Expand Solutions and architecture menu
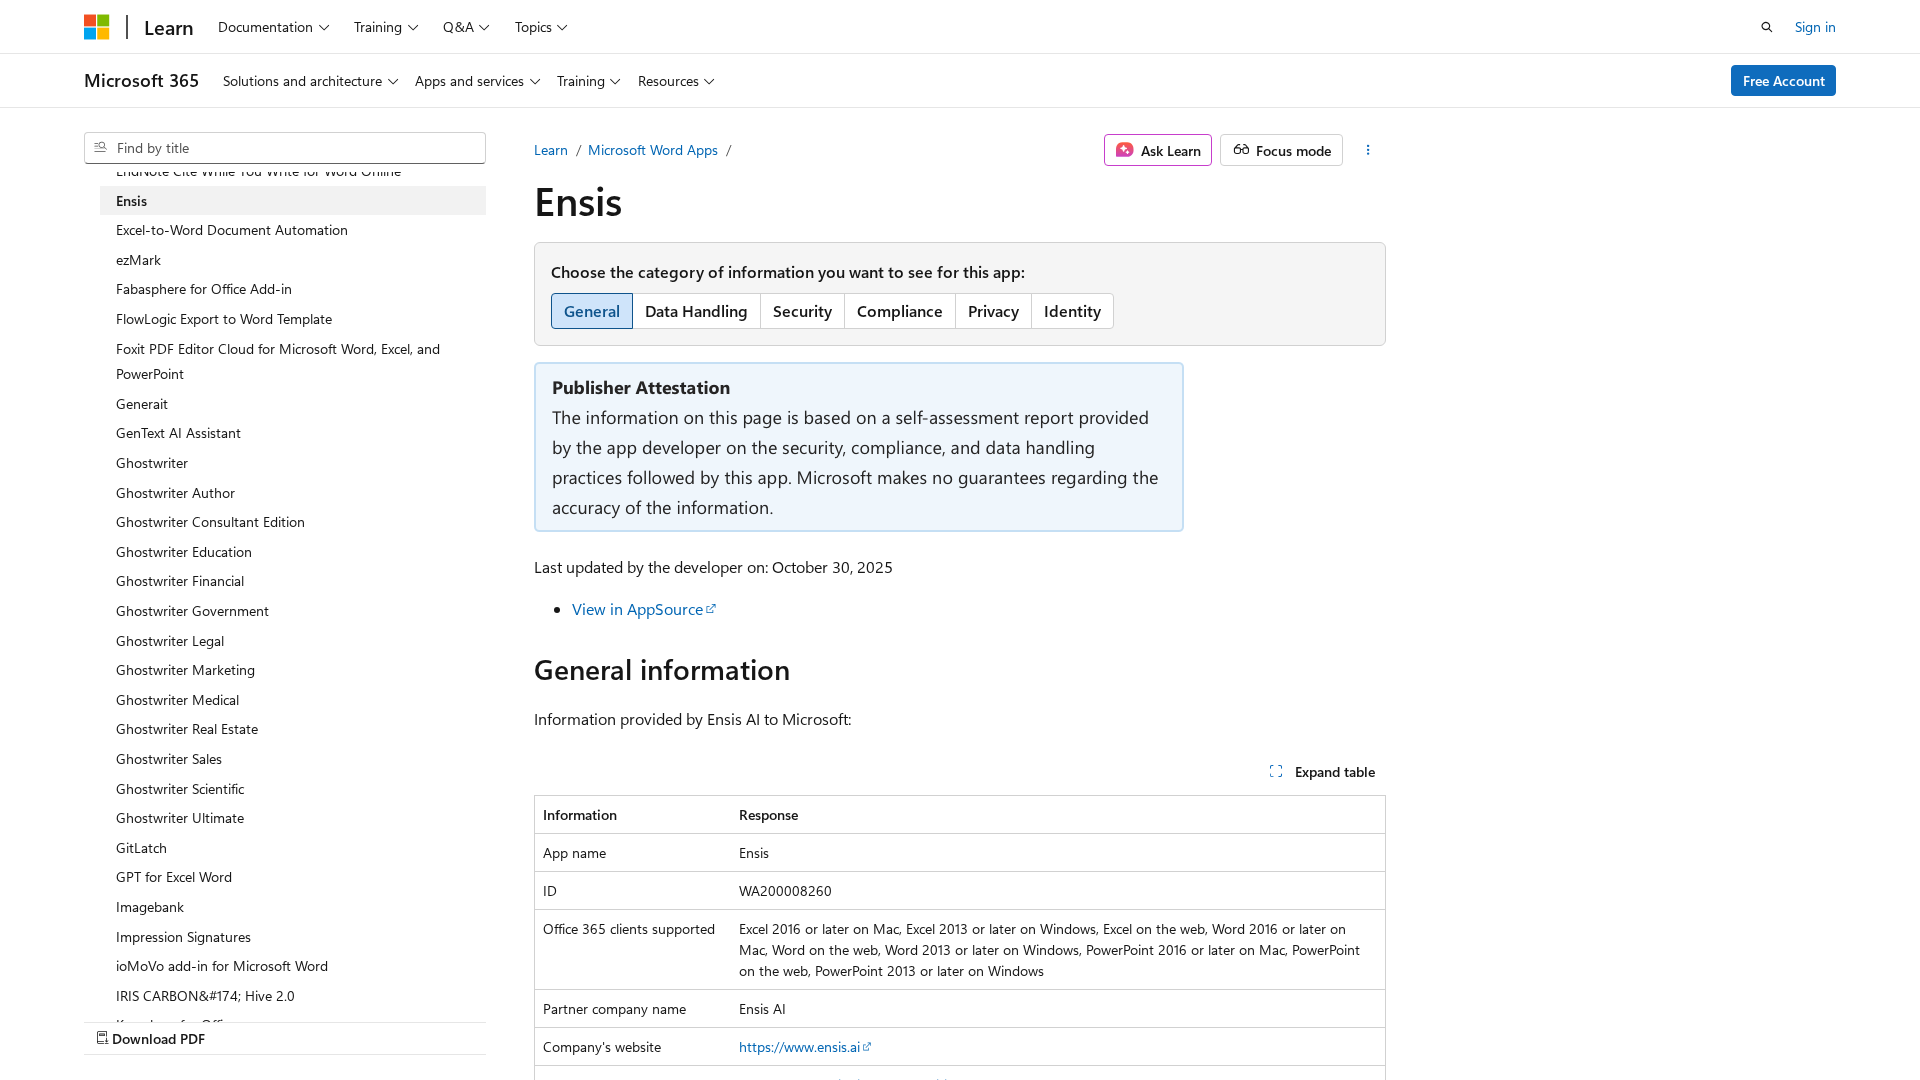 [310, 81]
